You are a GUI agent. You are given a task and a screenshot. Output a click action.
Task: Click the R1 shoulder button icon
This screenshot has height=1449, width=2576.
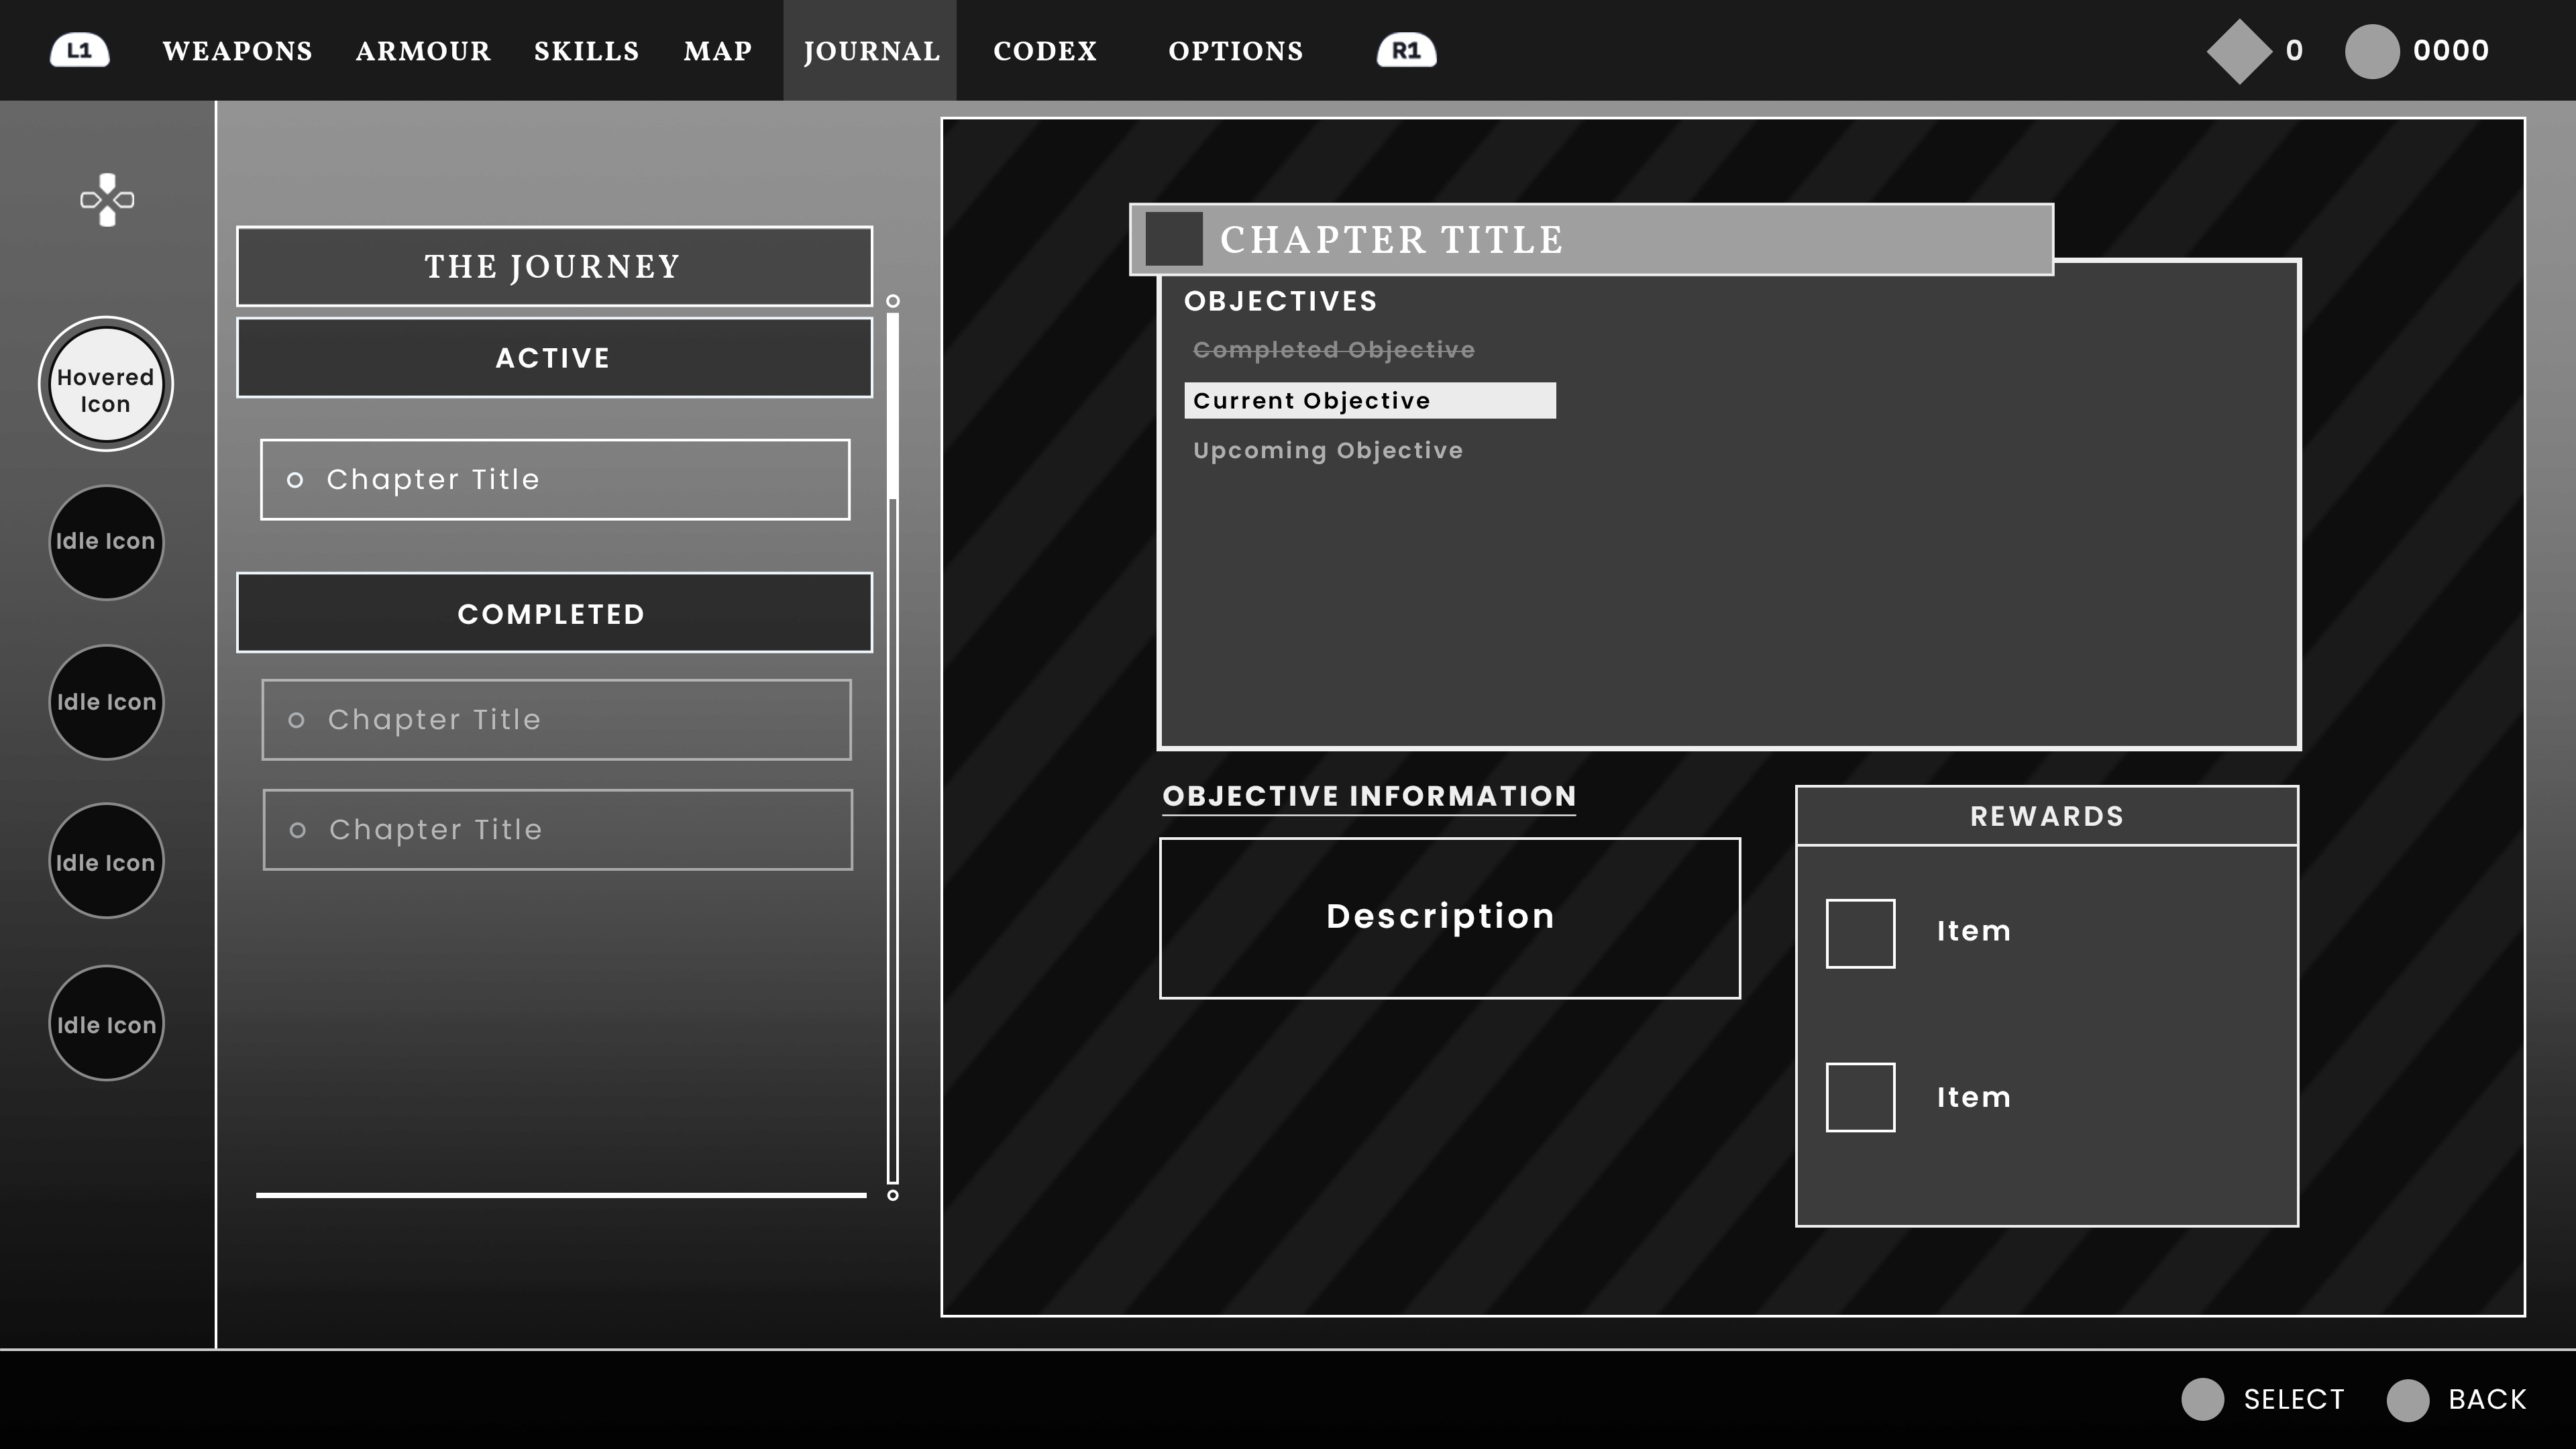1406,50
